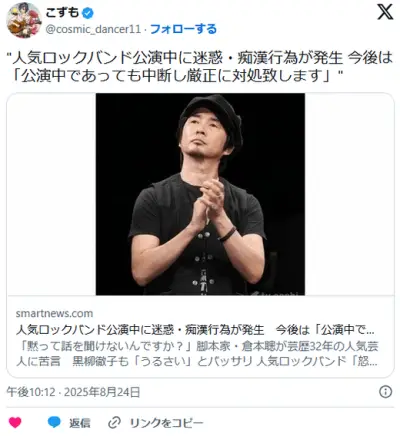The image size is (400, 436).
Task: Click the blue reply speech bubble icon
Action: 54,422
